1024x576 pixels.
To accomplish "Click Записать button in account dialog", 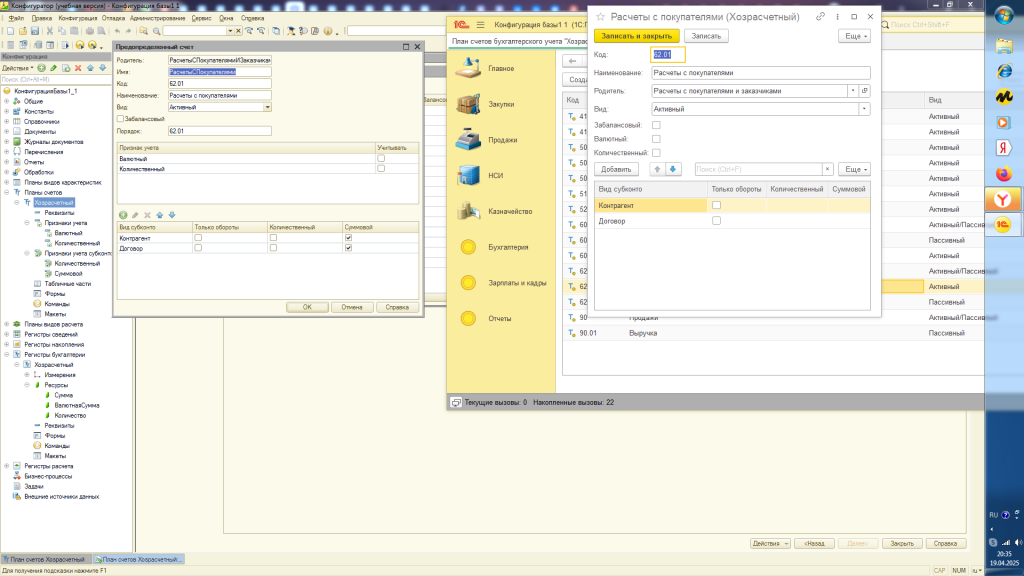I will pos(706,36).
